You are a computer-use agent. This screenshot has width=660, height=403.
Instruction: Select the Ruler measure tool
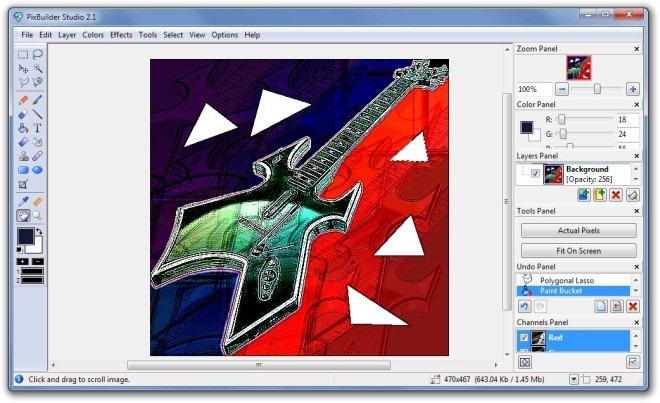click(37, 202)
